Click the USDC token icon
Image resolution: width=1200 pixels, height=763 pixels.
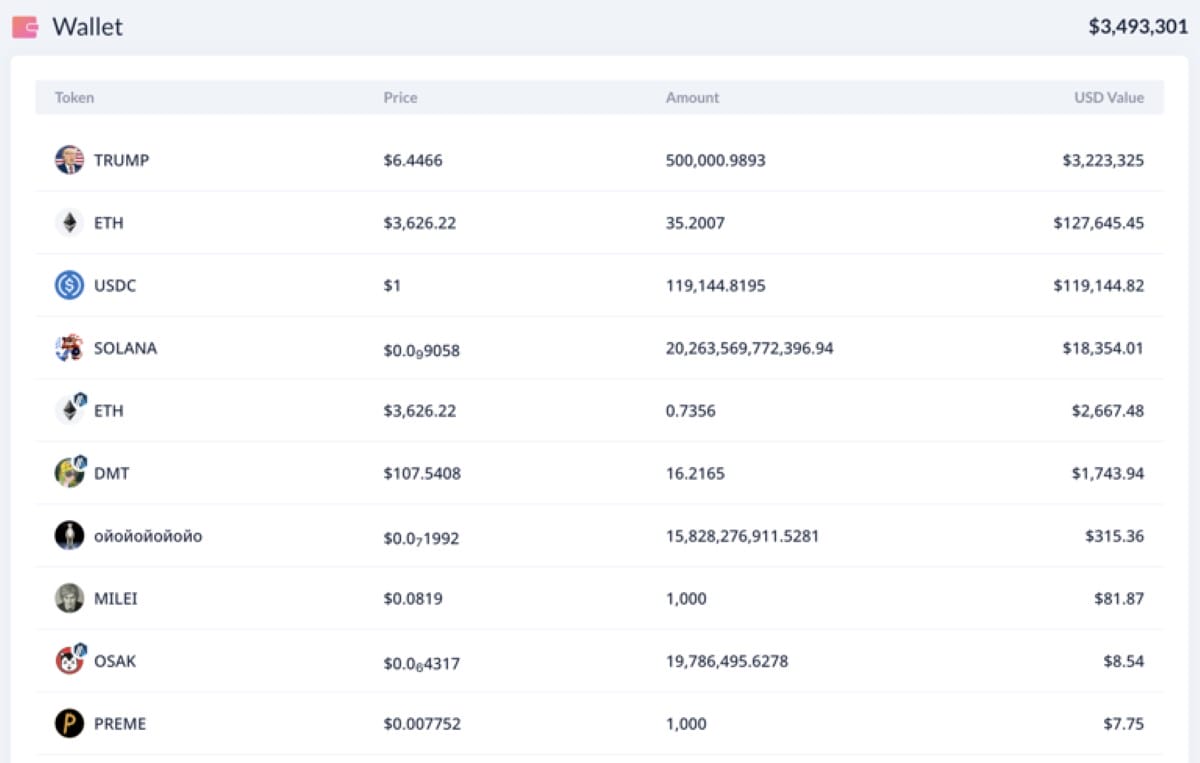(69, 286)
